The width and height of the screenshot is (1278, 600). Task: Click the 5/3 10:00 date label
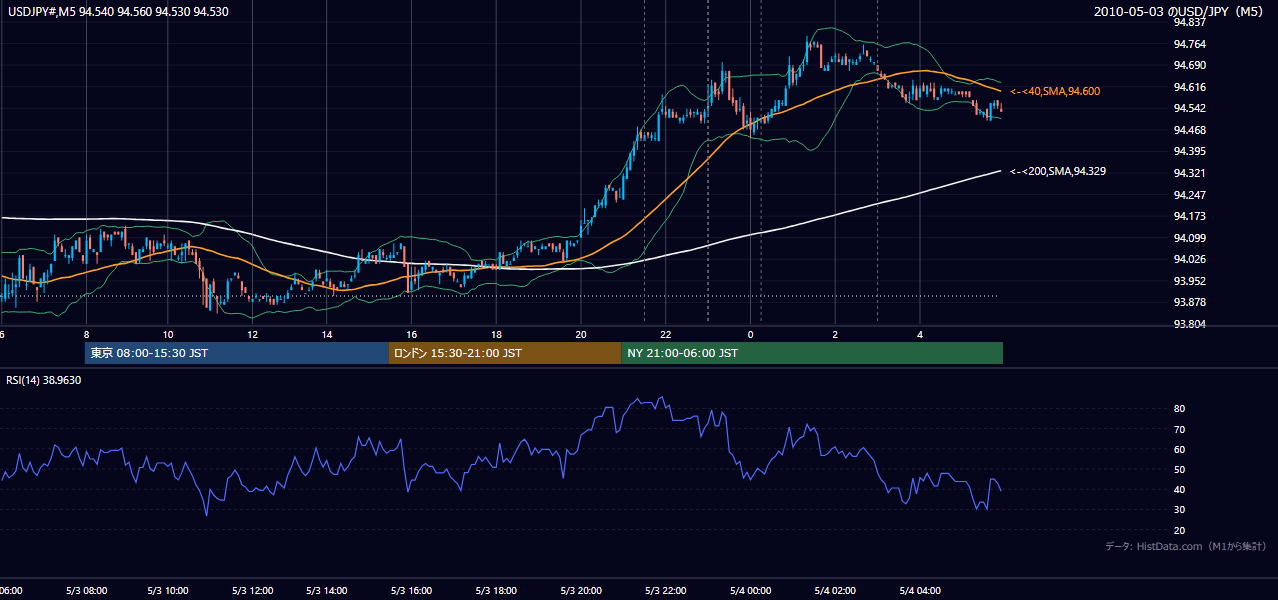point(167,591)
